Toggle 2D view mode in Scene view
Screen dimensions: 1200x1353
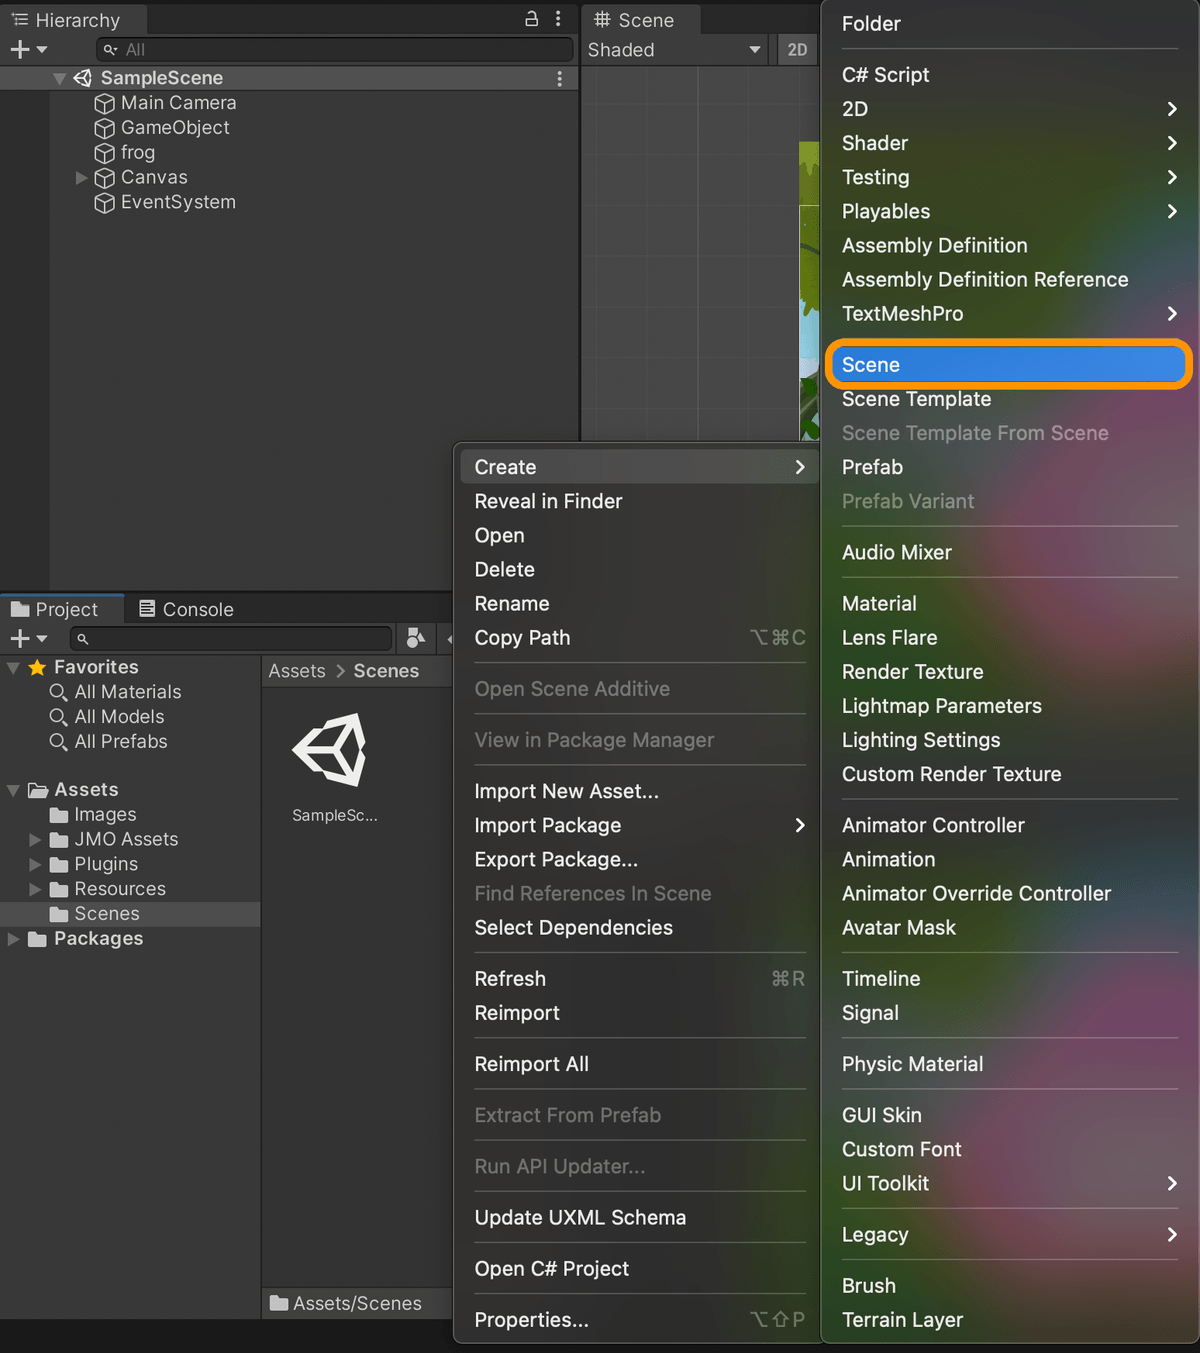click(797, 49)
